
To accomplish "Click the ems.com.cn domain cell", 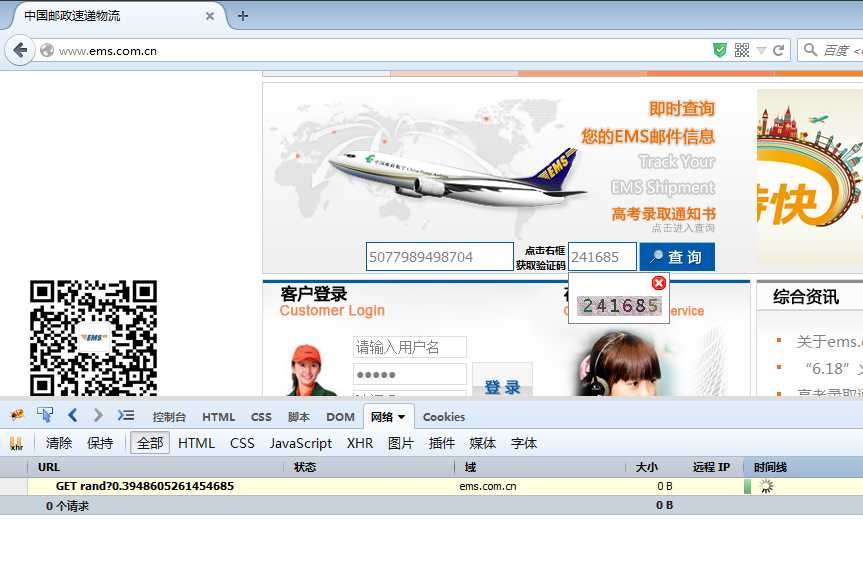I will [x=488, y=486].
